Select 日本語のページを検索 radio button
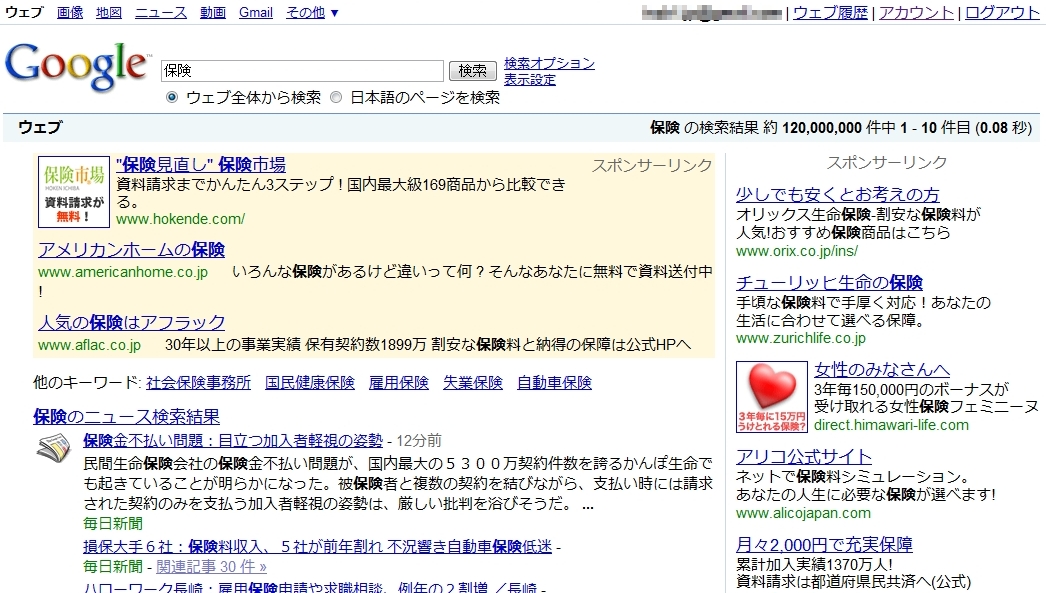Viewport: 1046px width, 593px height. (336, 97)
